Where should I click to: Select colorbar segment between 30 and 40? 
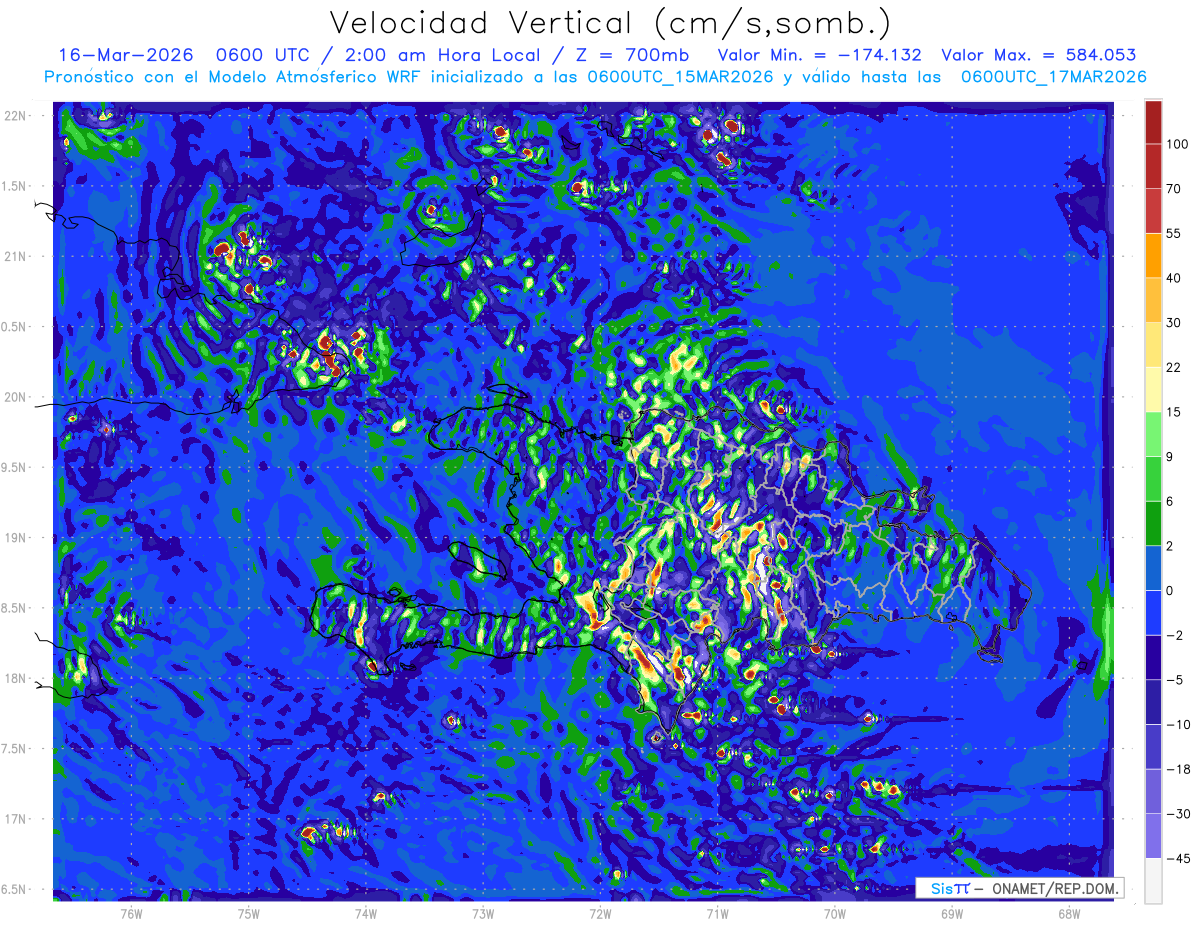click(1153, 299)
